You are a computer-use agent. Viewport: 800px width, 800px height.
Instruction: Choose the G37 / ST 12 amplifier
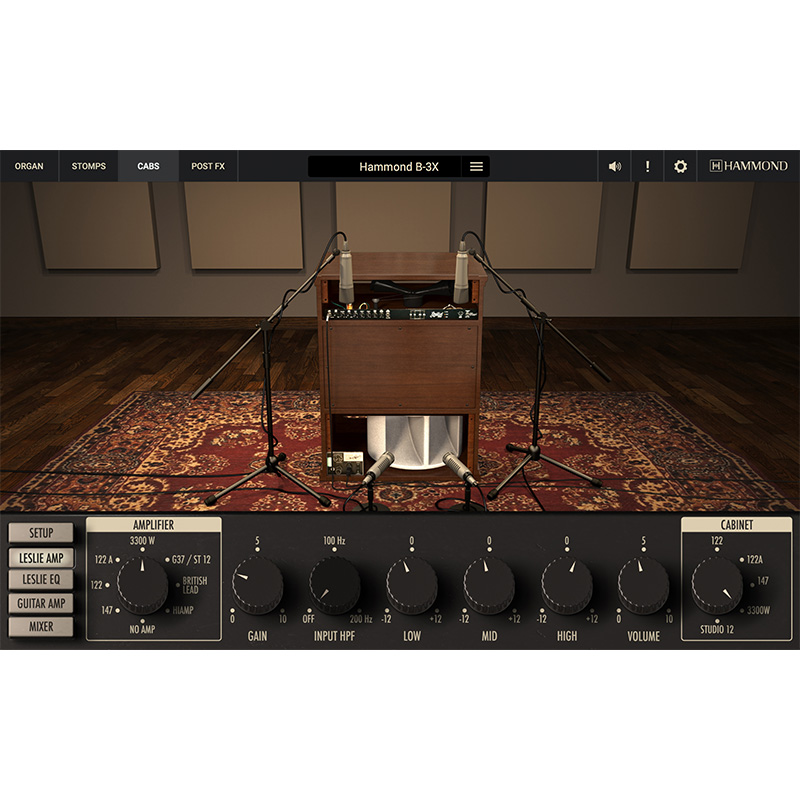[x=191, y=560]
